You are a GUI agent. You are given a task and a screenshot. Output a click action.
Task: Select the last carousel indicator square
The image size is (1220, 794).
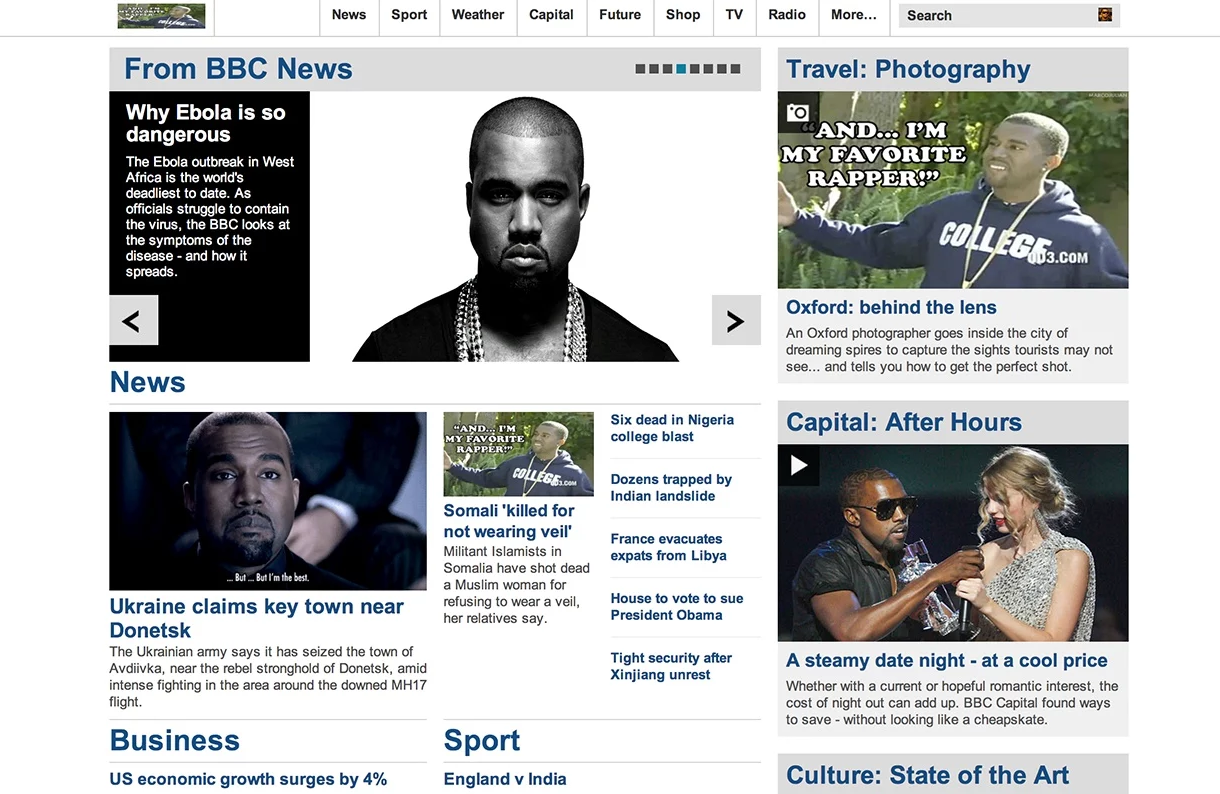coord(735,69)
